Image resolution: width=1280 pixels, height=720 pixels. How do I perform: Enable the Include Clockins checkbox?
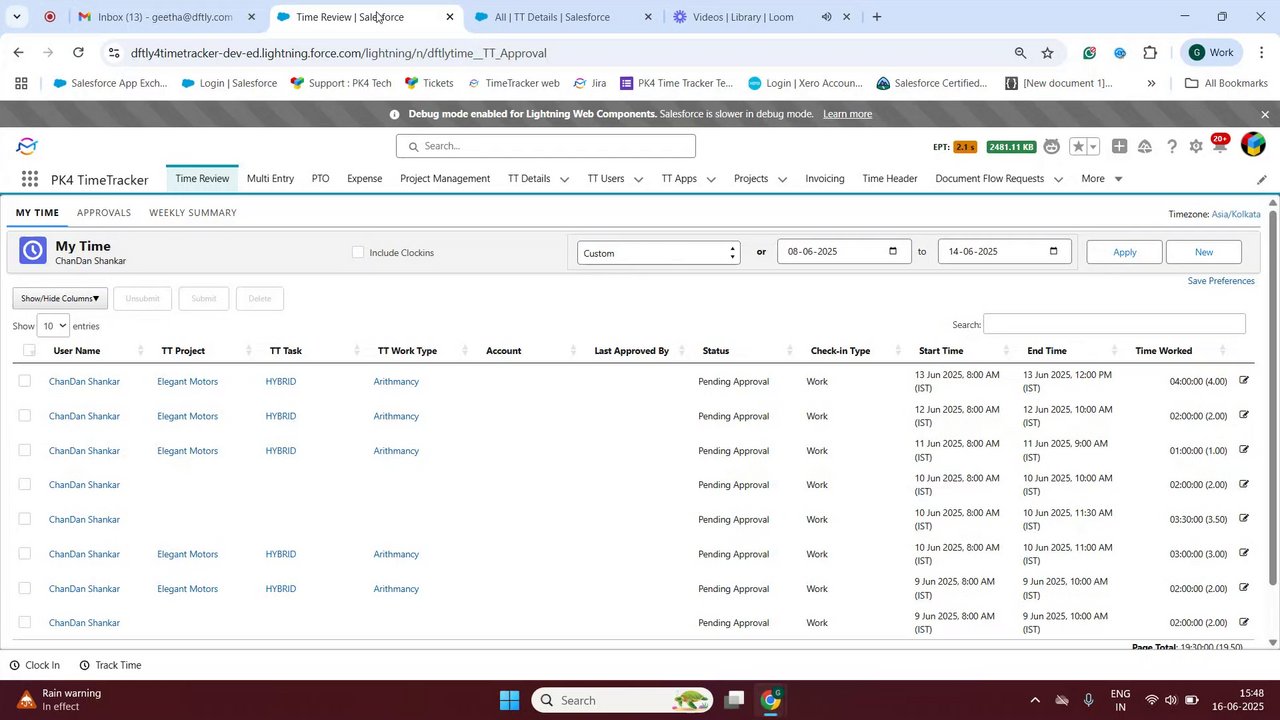coord(358,252)
